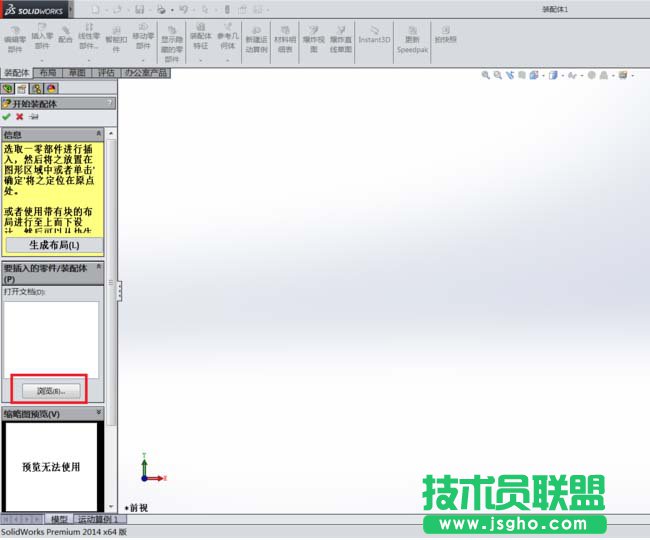Click the 生成布局(L) button
Screen dimensions: 650x540
[54, 245]
